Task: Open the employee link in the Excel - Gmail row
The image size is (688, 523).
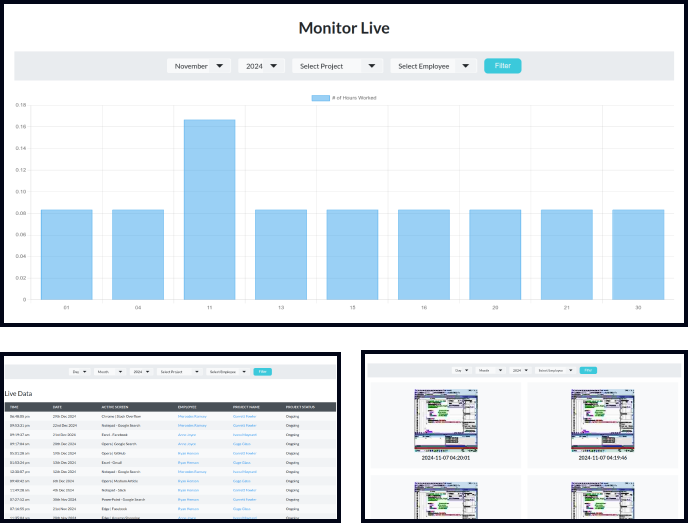Action: coord(188,462)
